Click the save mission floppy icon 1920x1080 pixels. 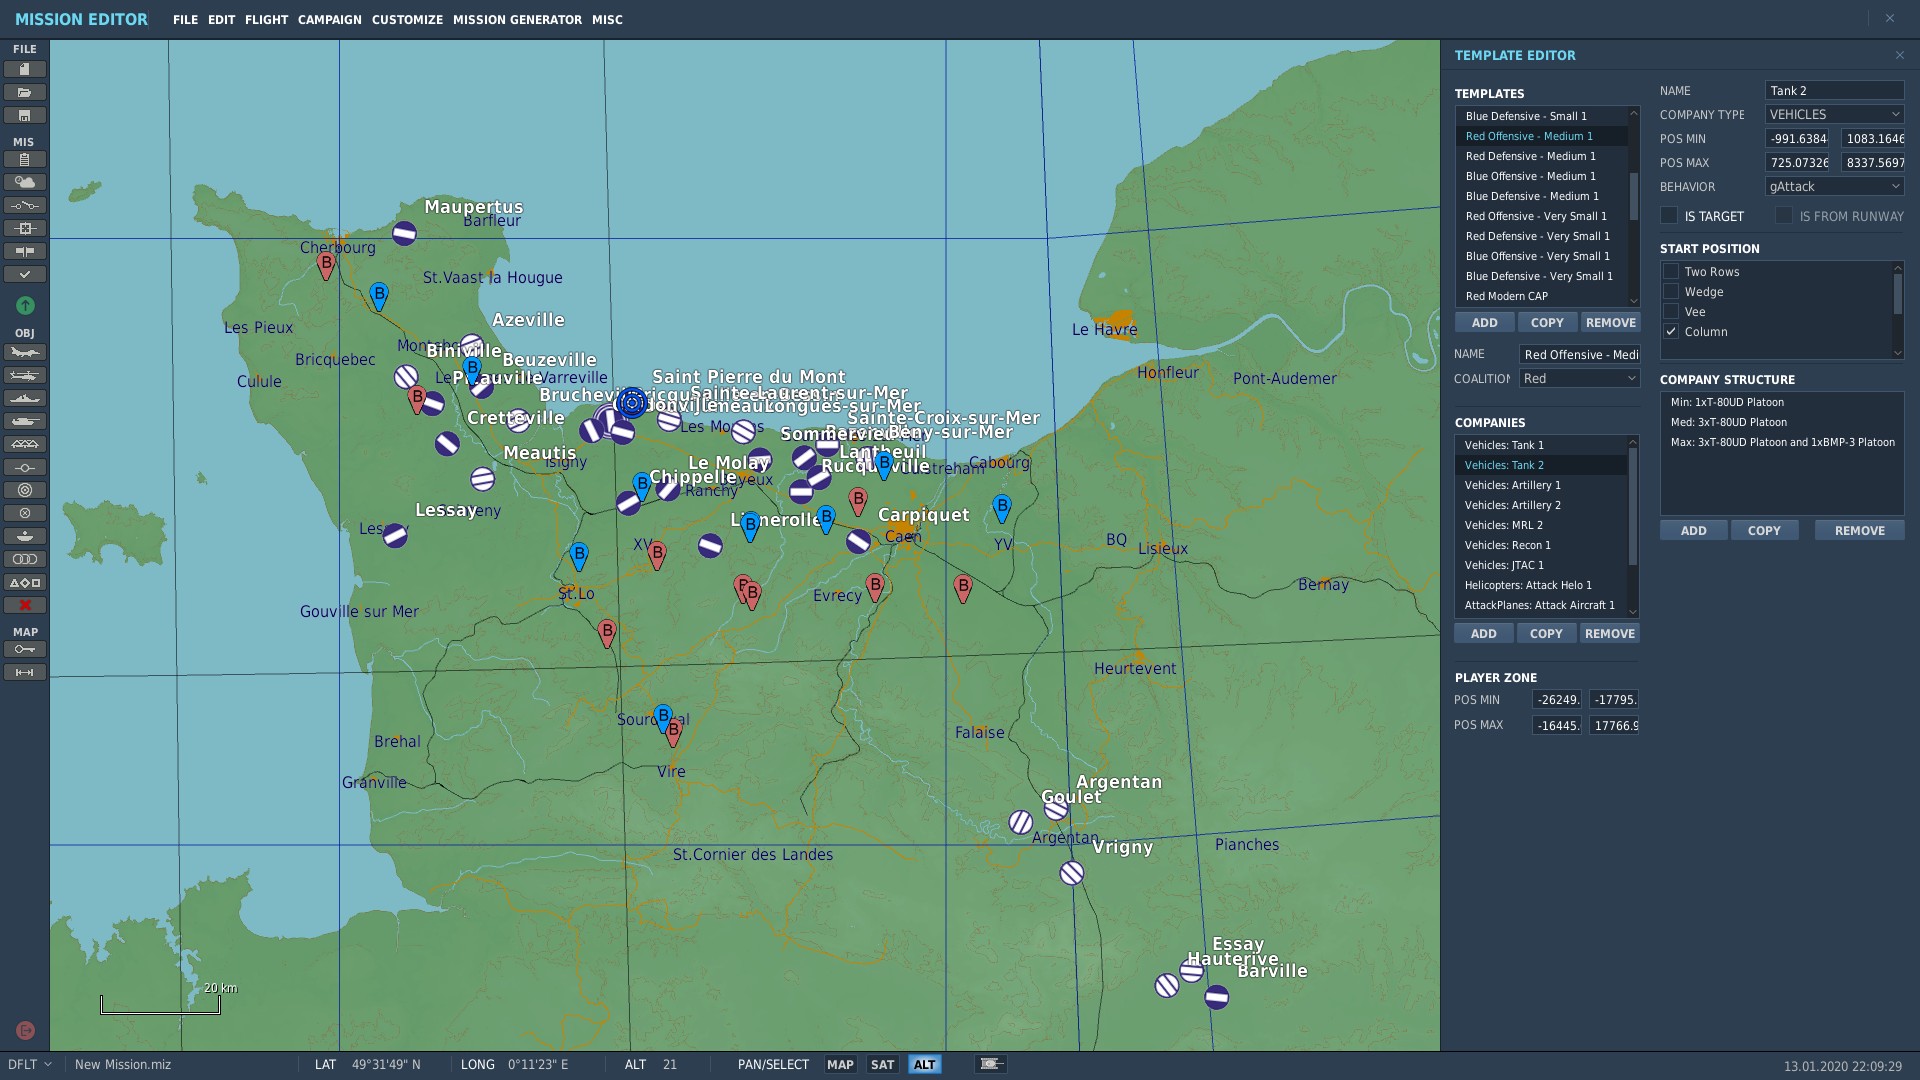[x=25, y=115]
